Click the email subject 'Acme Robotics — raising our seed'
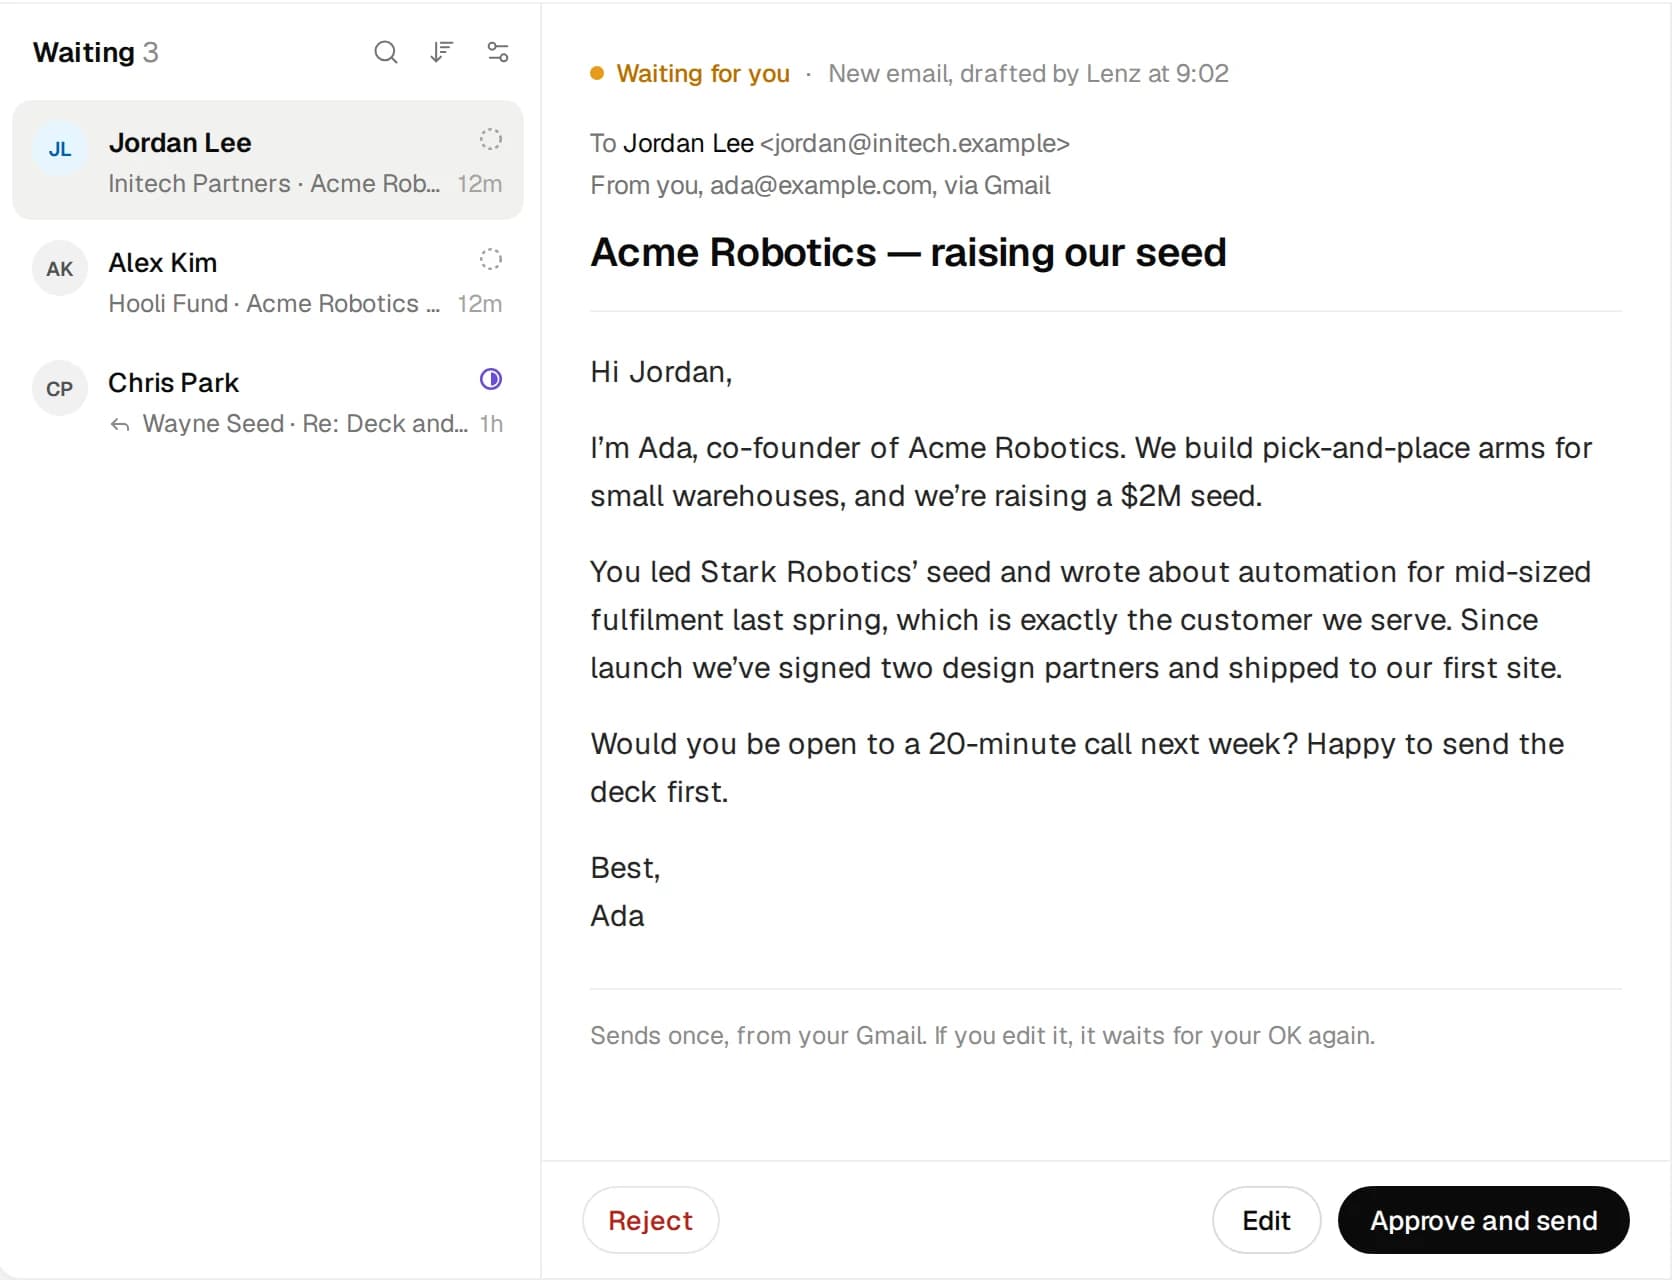Viewport: 1672px width, 1280px height. click(x=908, y=252)
